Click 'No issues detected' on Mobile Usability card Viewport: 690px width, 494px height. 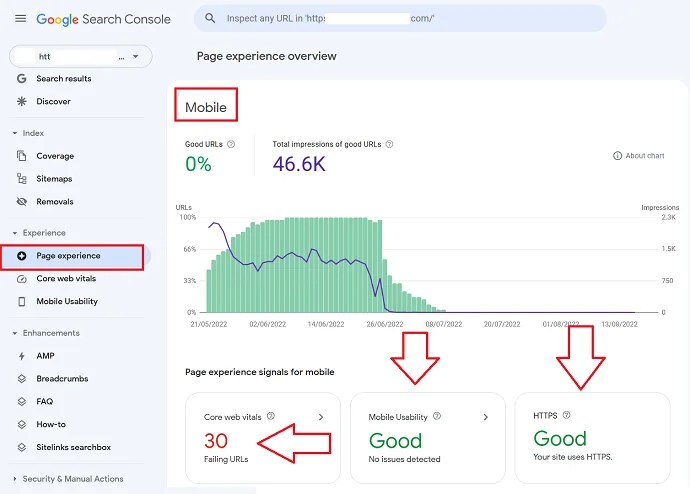tap(404, 459)
